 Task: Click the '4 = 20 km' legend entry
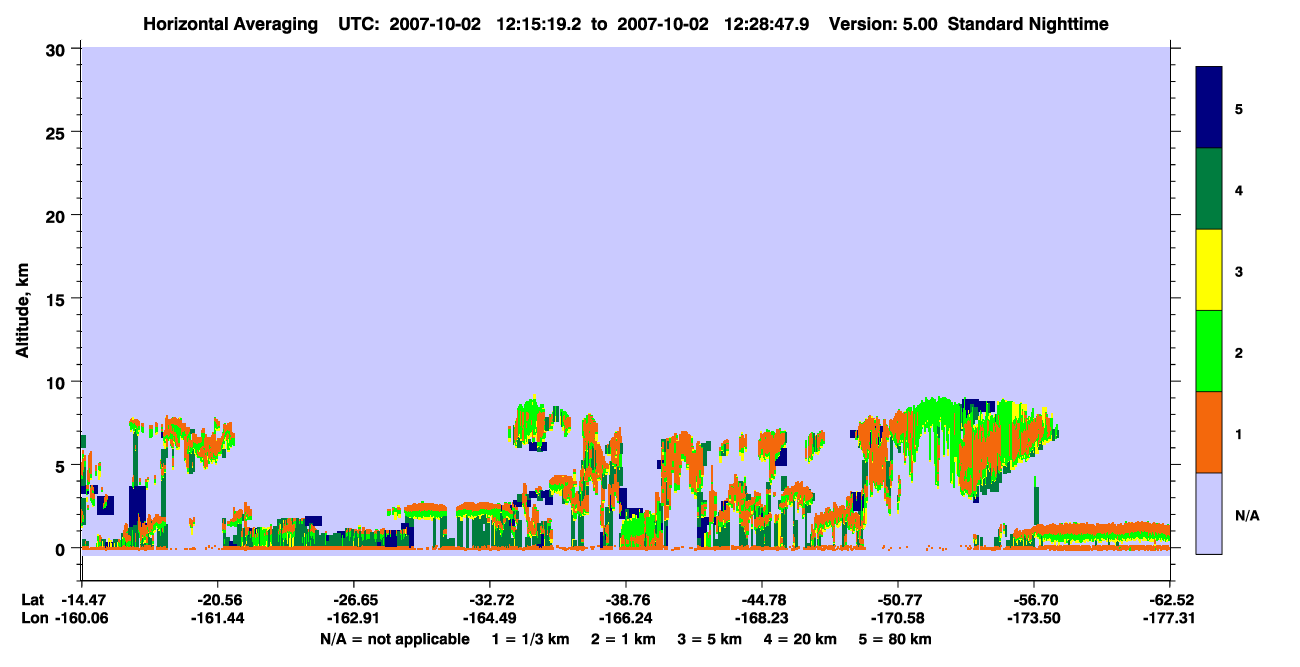[x=801, y=639]
